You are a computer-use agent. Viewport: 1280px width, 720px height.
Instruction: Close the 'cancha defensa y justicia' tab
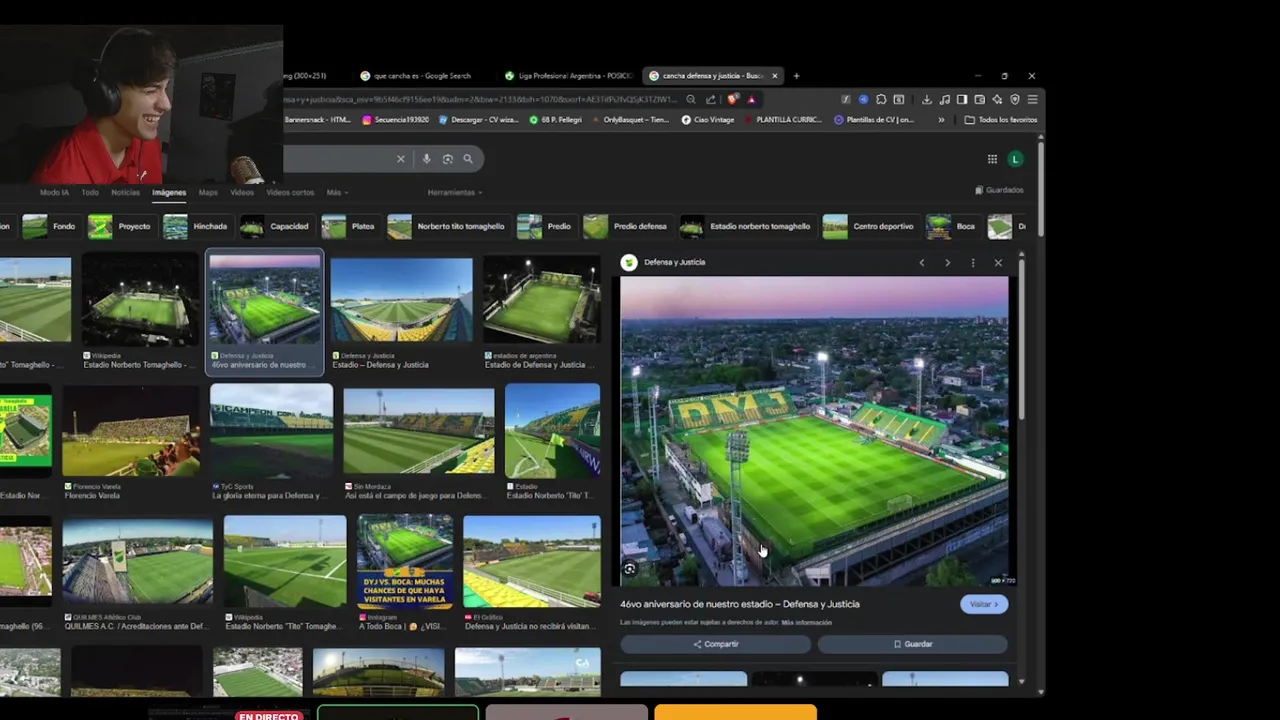tap(774, 76)
